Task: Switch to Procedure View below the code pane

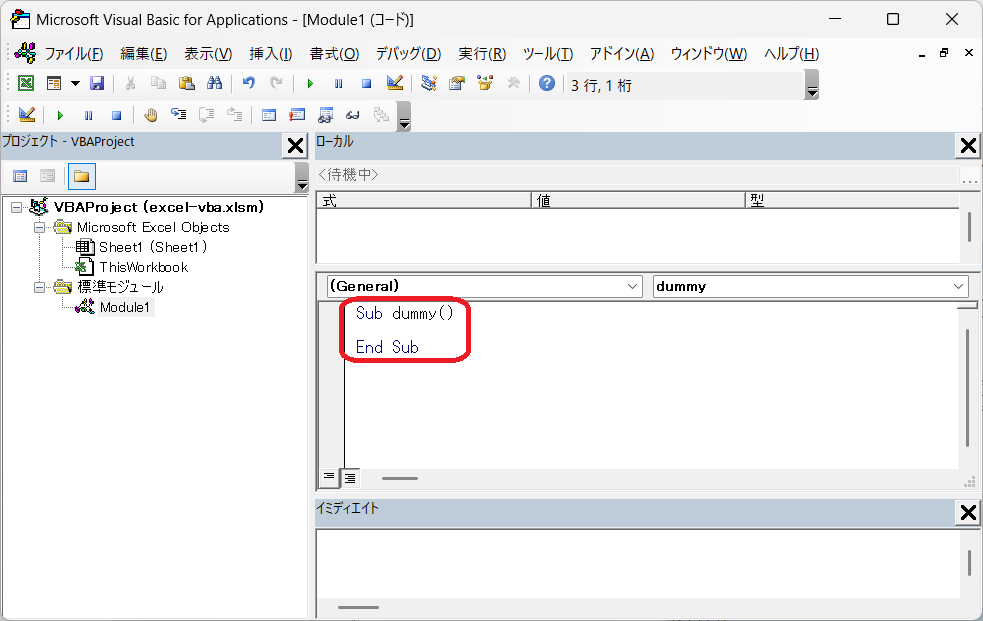Action: [330, 478]
